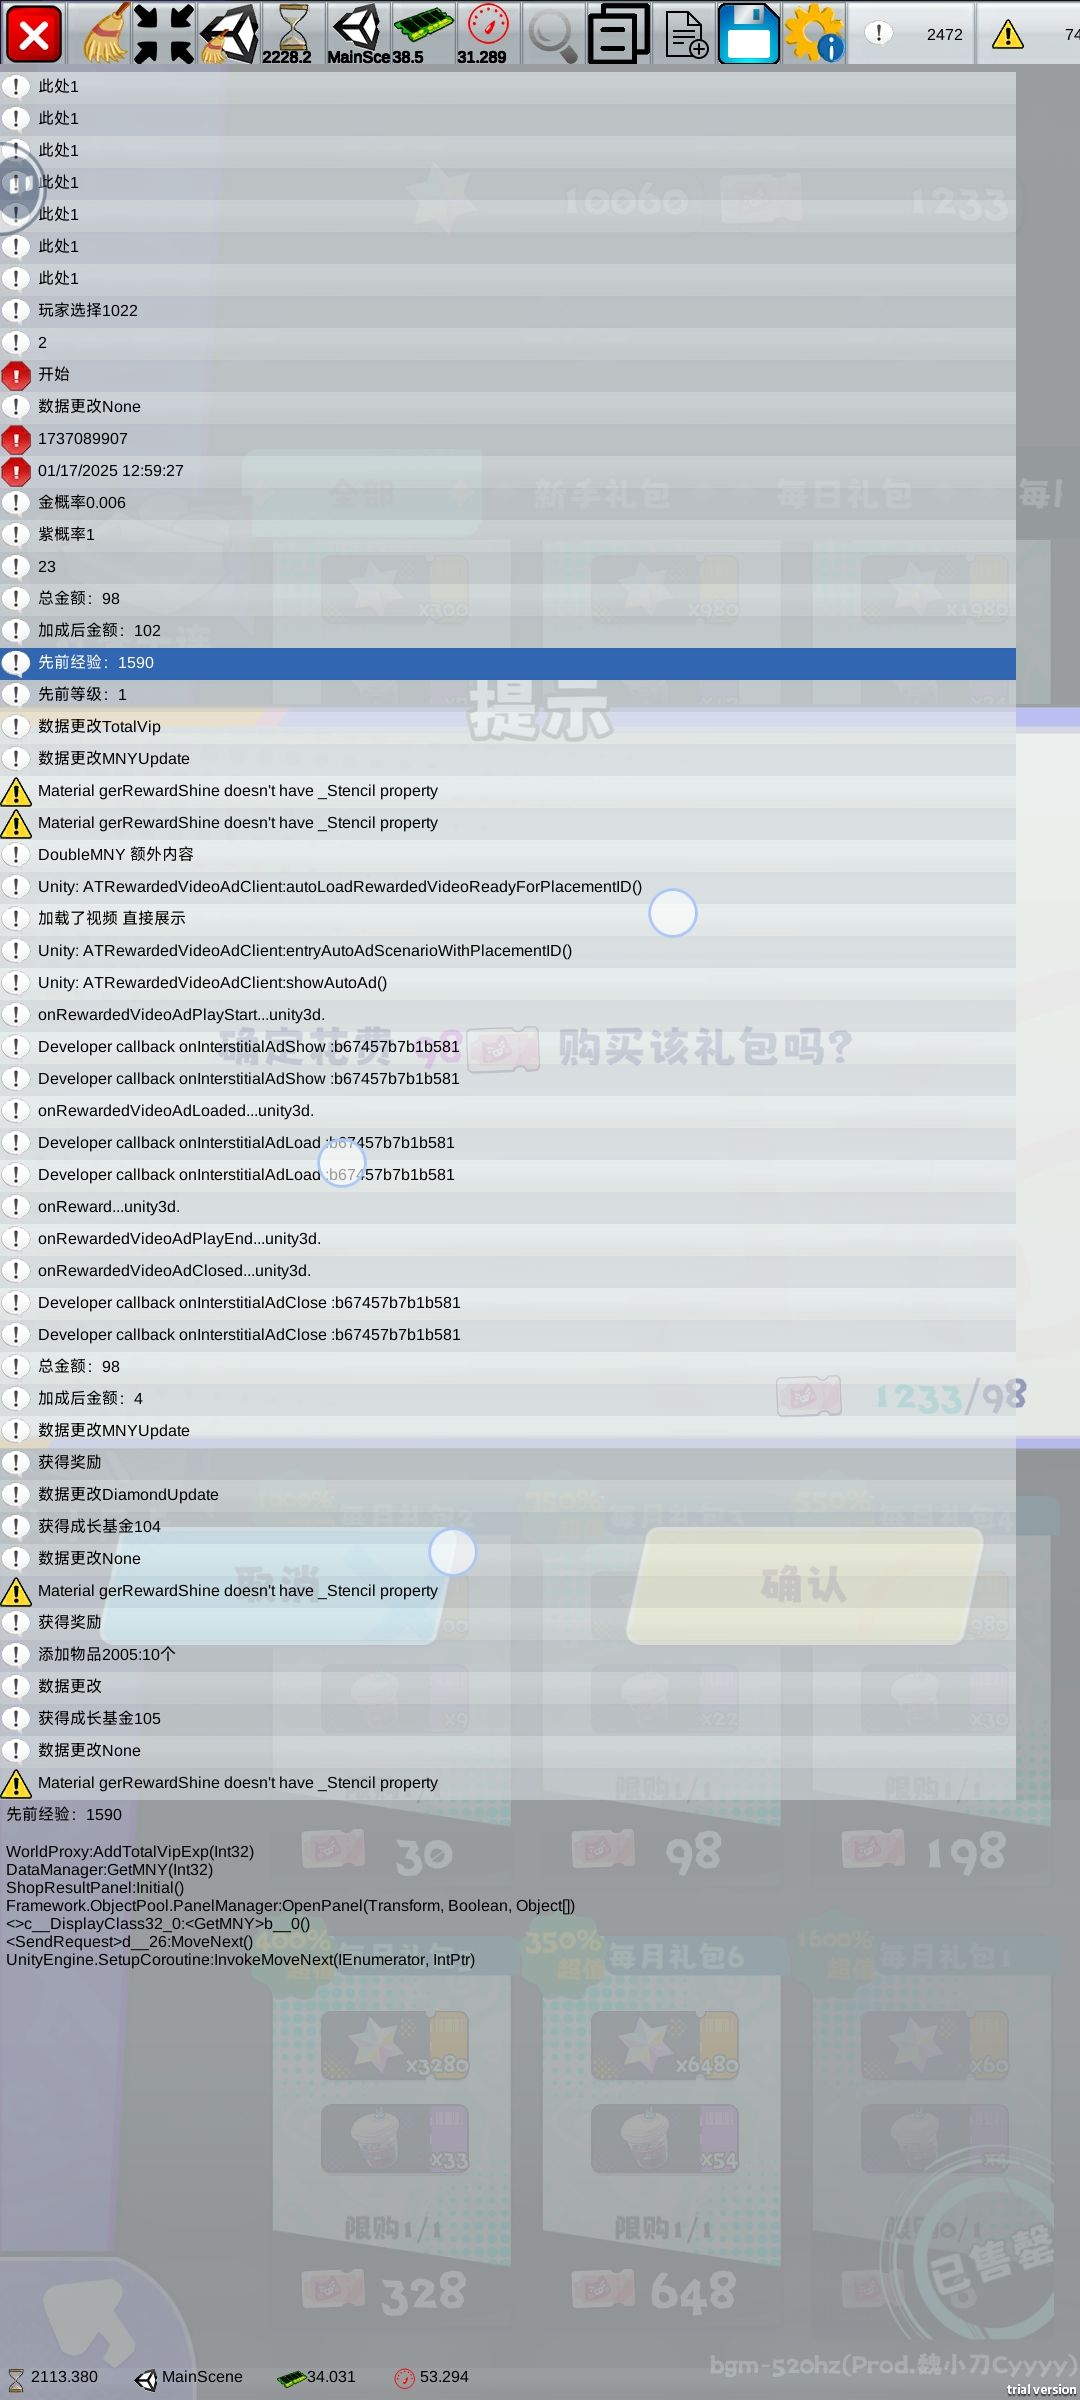Open log search with the magnifier icon
This screenshot has height=2400, width=1080.
(552, 34)
